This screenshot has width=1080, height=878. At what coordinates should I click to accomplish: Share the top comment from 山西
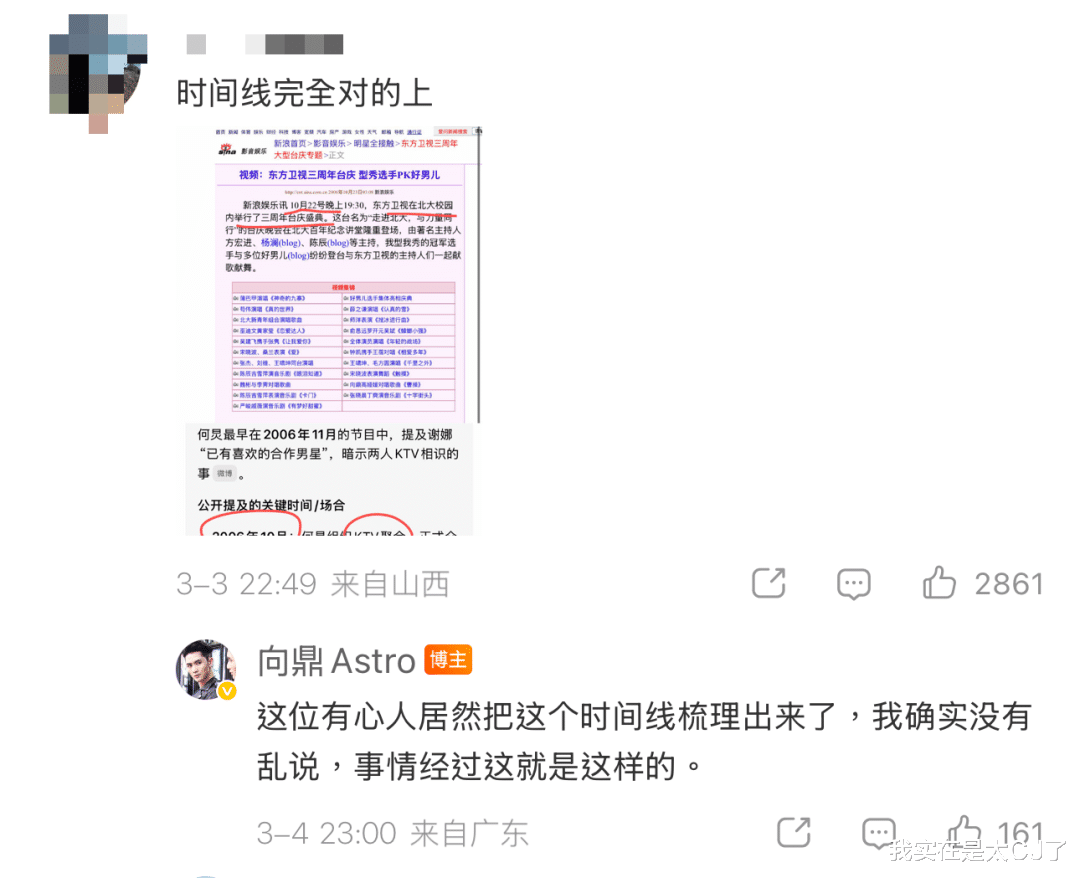tap(769, 583)
